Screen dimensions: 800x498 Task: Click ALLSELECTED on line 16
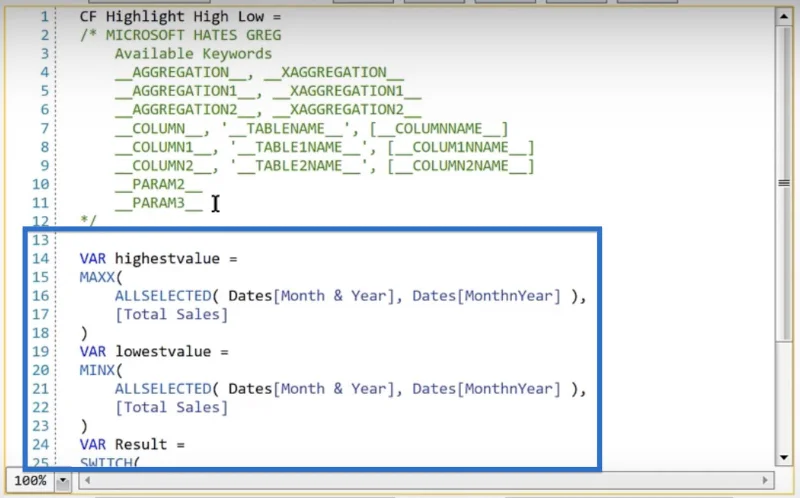point(163,296)
